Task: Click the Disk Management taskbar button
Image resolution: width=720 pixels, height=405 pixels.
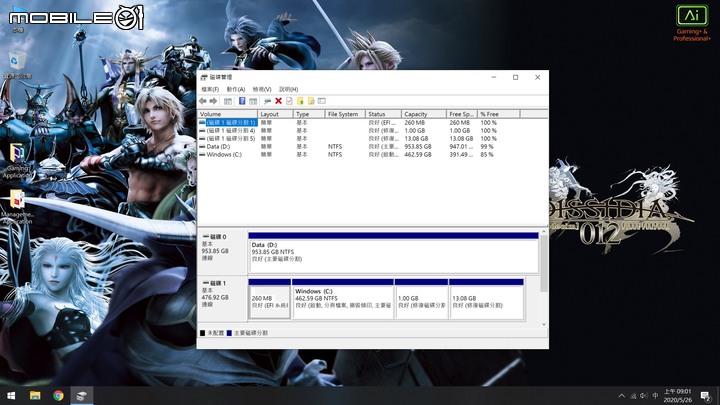Action: pos(81,395)
